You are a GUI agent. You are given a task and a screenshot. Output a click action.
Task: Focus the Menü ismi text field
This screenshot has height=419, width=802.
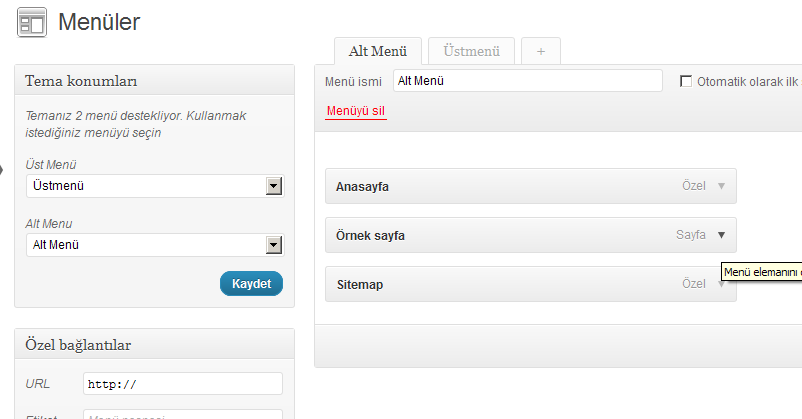(x=527, y=81)
